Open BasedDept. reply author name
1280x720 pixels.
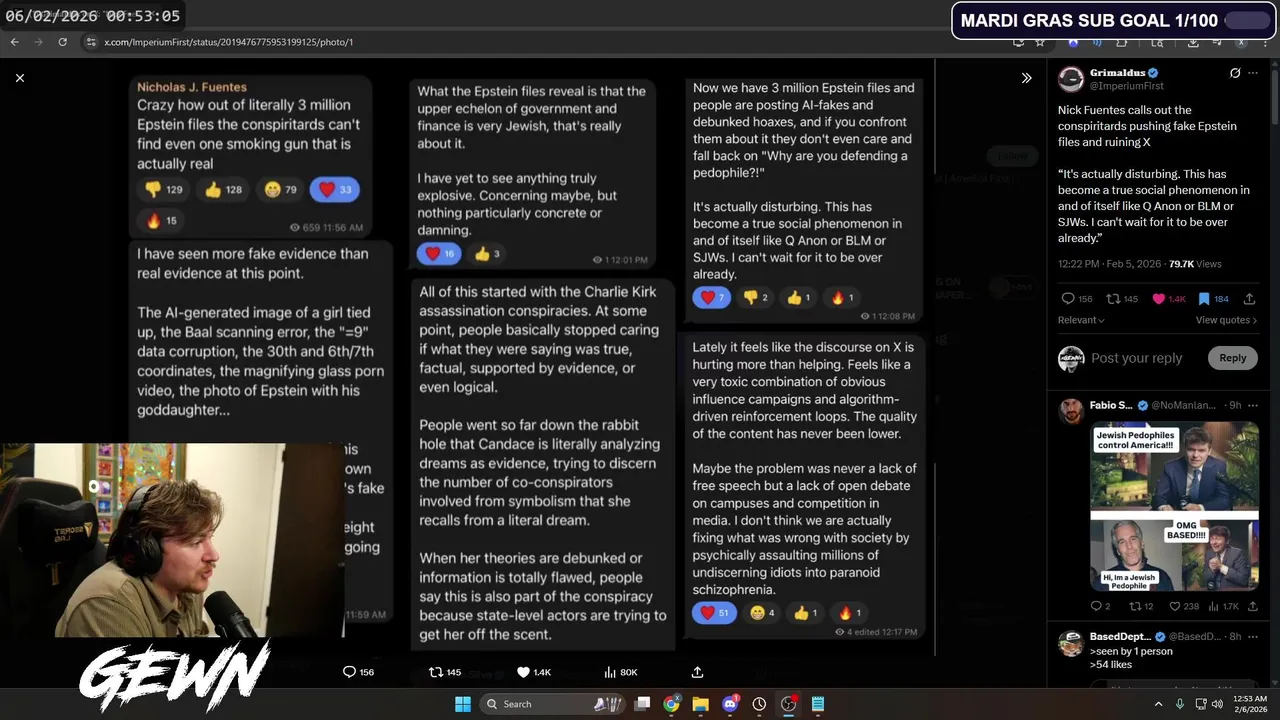(x=1120, y=637)
